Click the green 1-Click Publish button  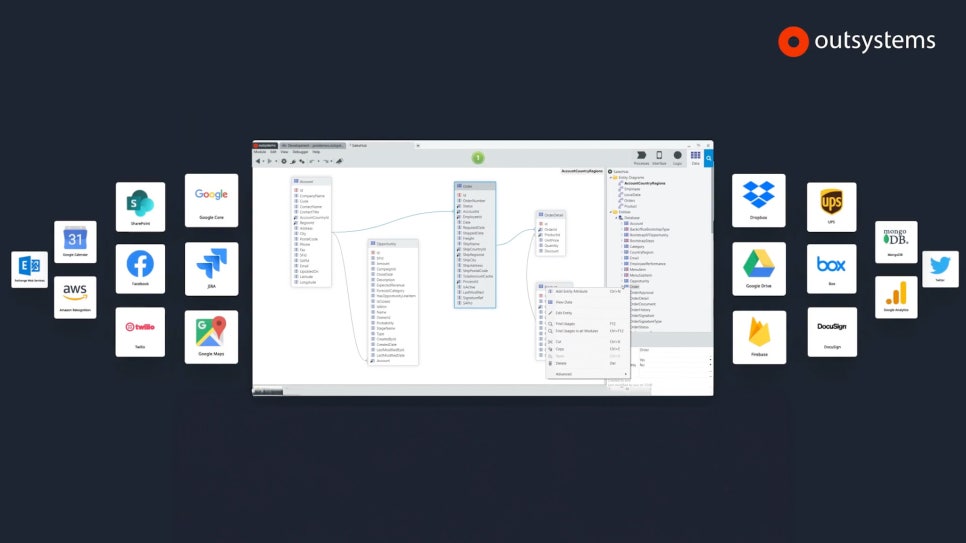(477, 158)
